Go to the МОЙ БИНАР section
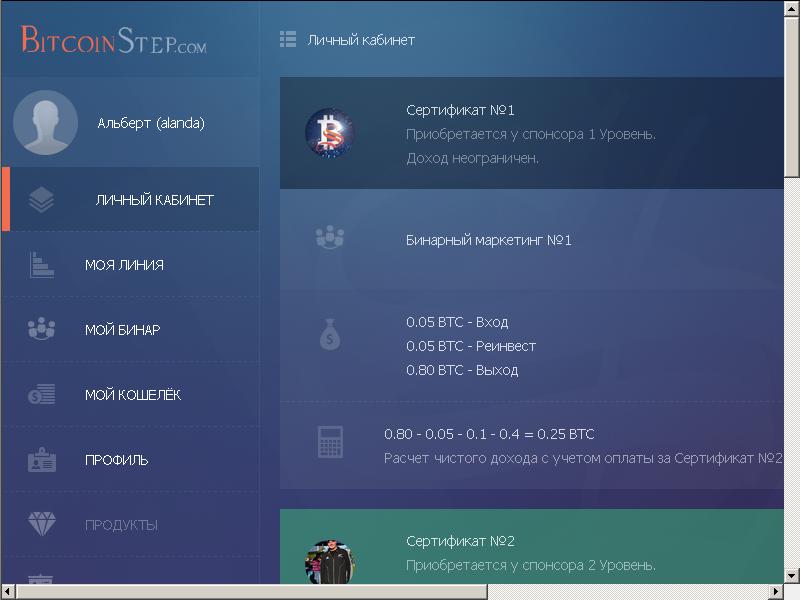The image size is (800, 600). (130, 330)
